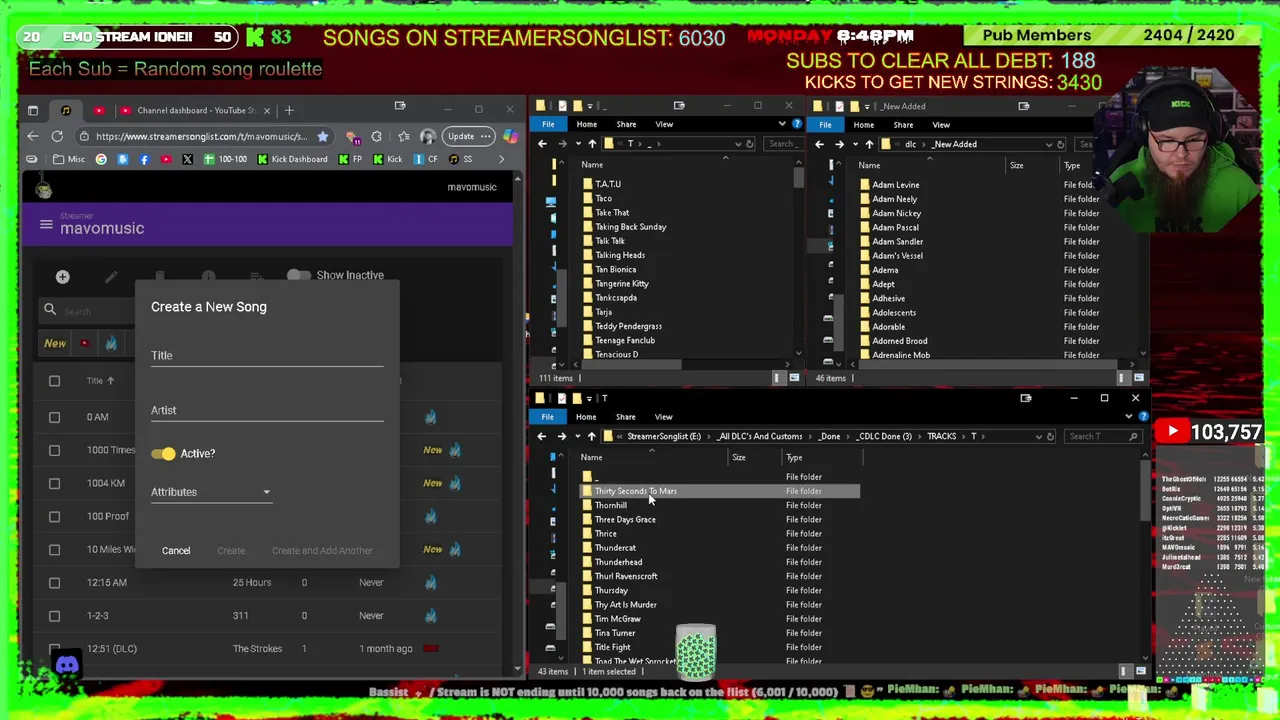This screenshot has width=1280, height=720.
Task: Open new browser tab with plus button
Action: pyautogui.click(x=289, y=110)
